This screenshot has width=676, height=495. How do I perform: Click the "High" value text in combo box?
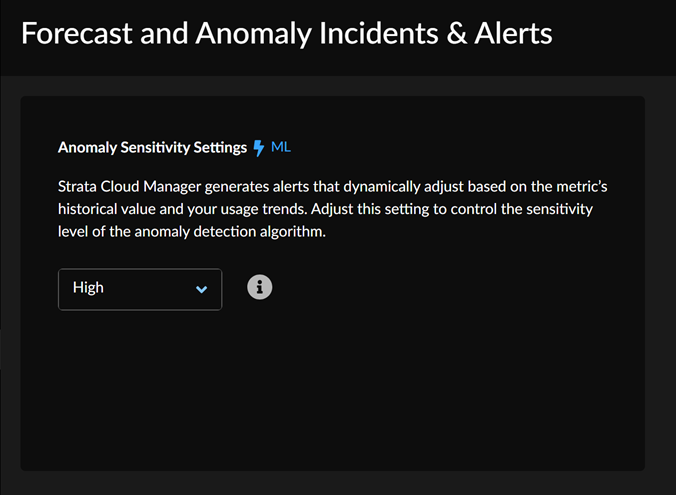[88, 288]
